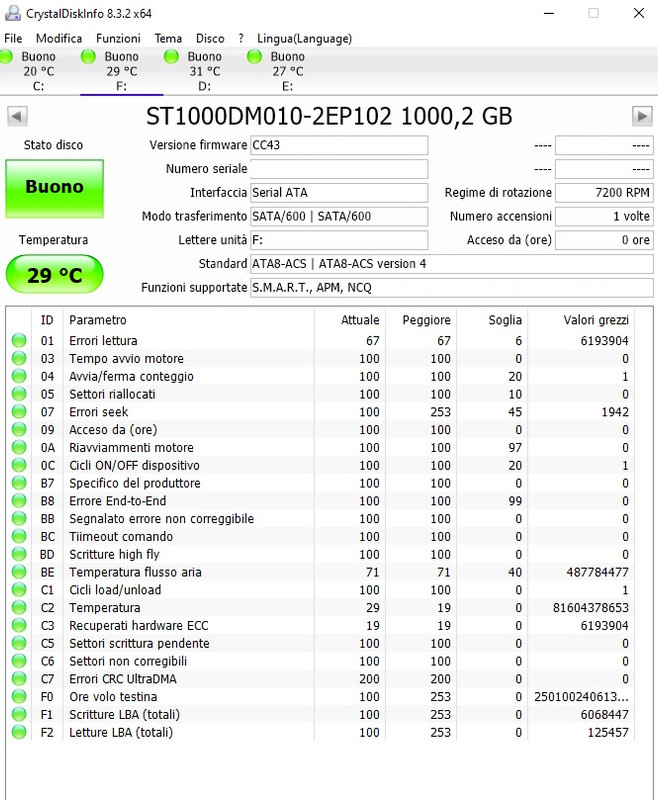Click green status dot for Riavviammenti motore
This screenshot has width=658, height=800.
tap(19, 447)
